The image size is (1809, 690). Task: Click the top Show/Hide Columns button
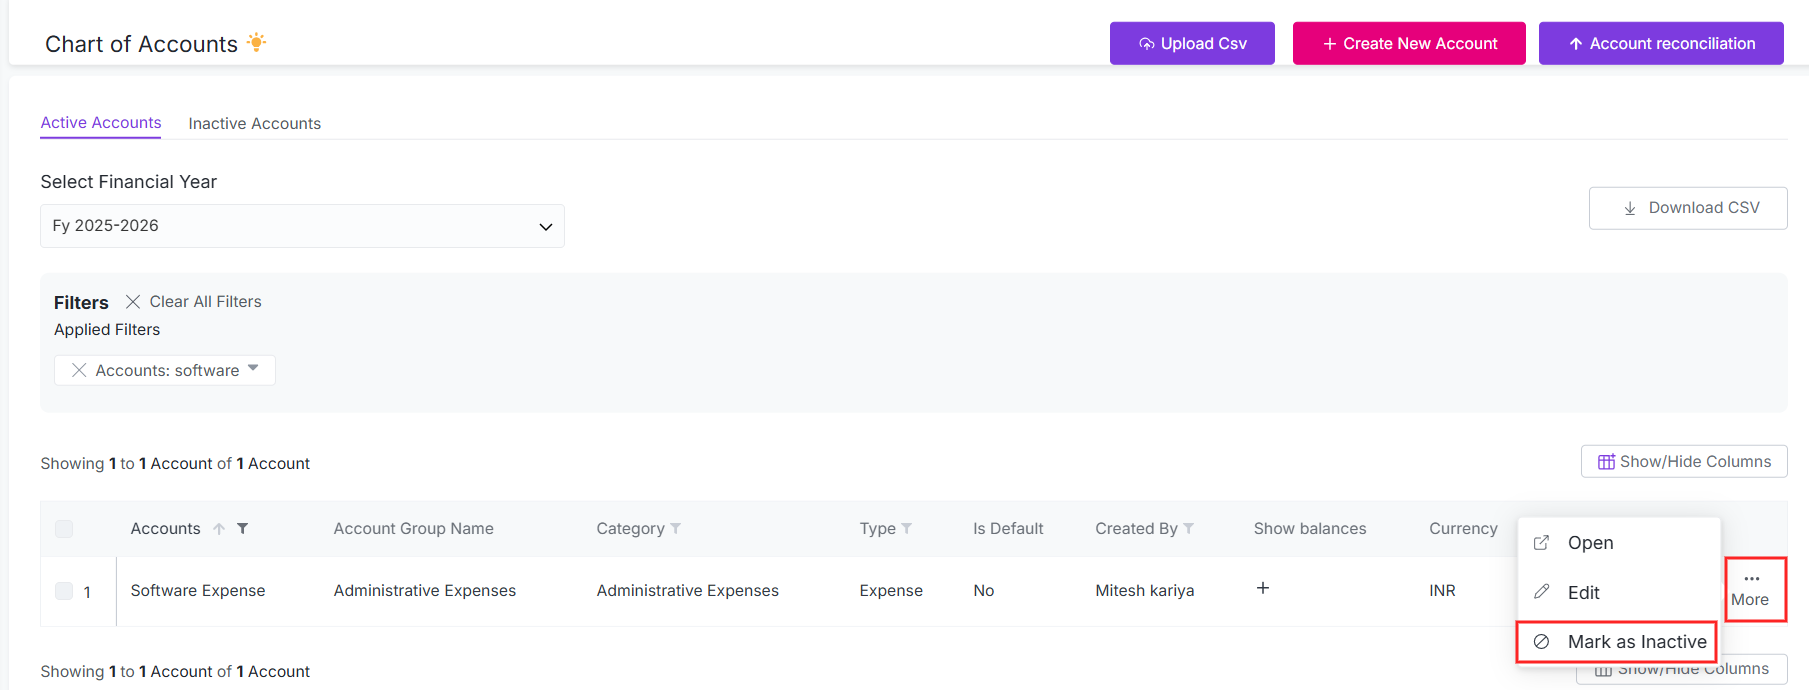point(1684,462)
